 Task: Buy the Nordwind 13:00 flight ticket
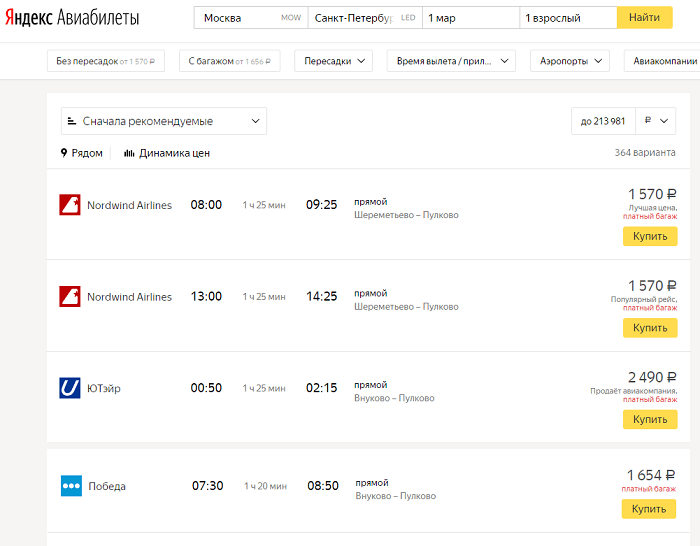click(650, 328)
